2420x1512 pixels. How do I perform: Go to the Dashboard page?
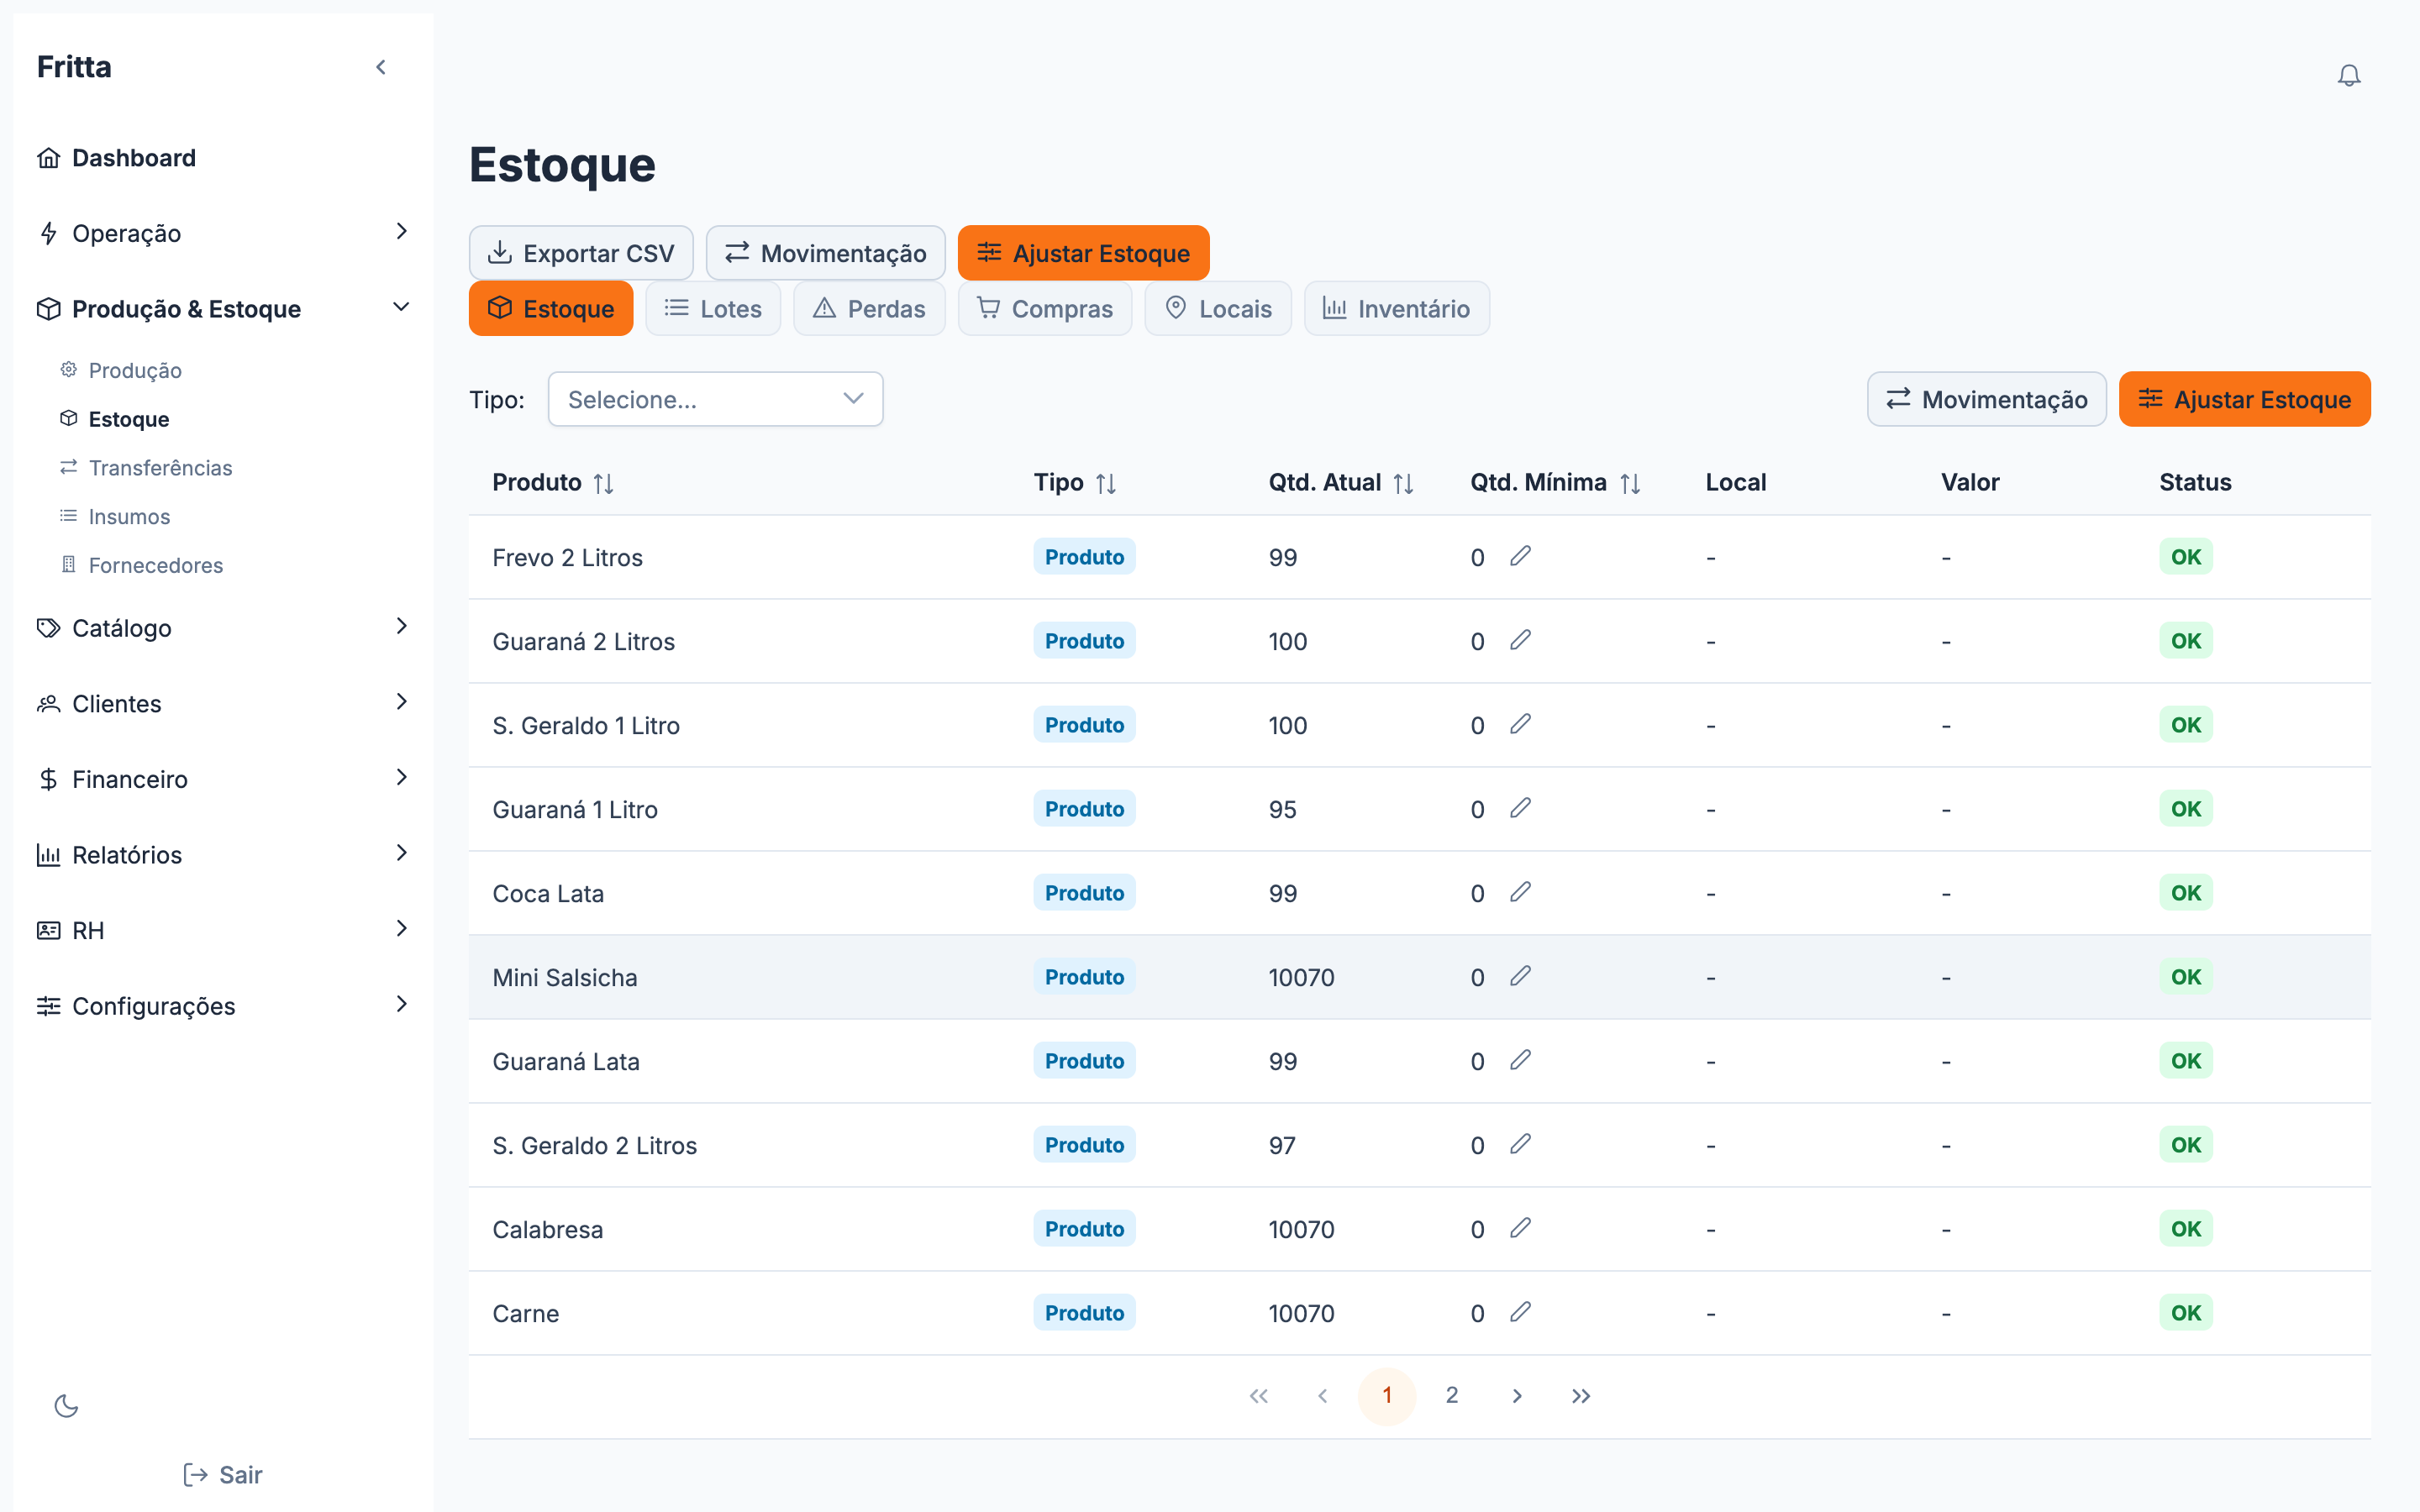(116, 157)
